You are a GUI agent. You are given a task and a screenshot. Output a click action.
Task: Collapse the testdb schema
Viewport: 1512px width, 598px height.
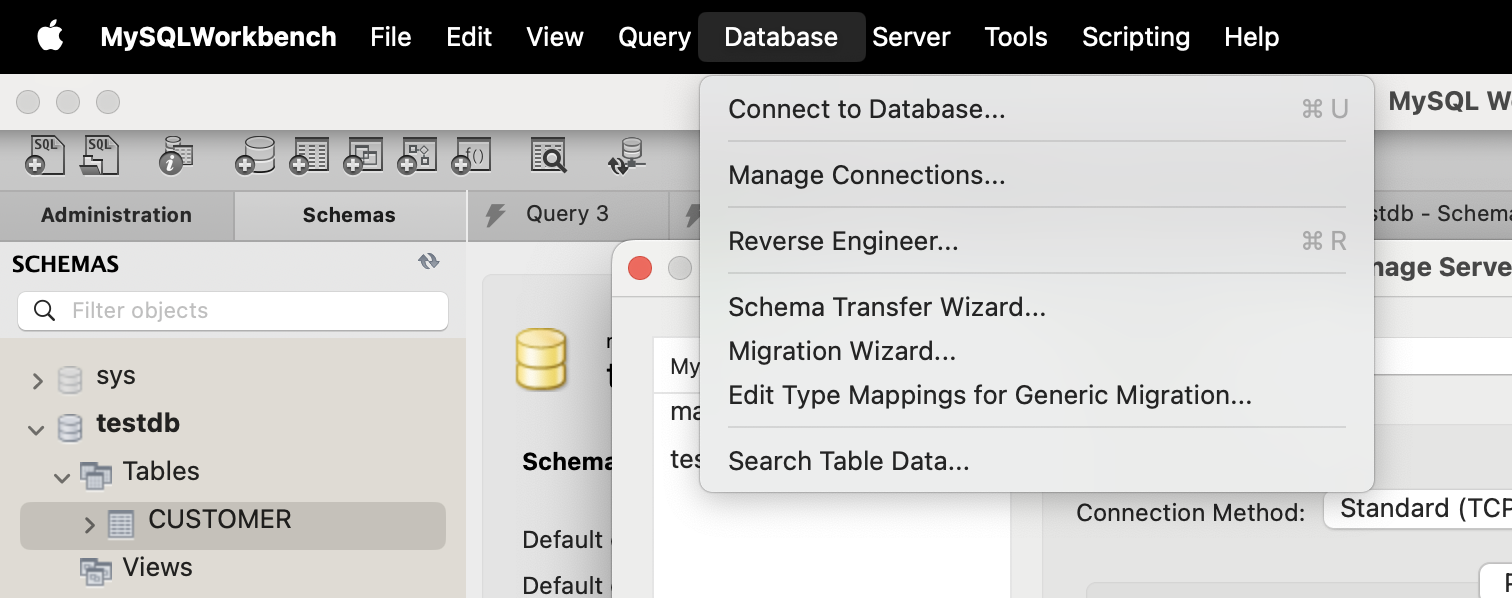37,430
